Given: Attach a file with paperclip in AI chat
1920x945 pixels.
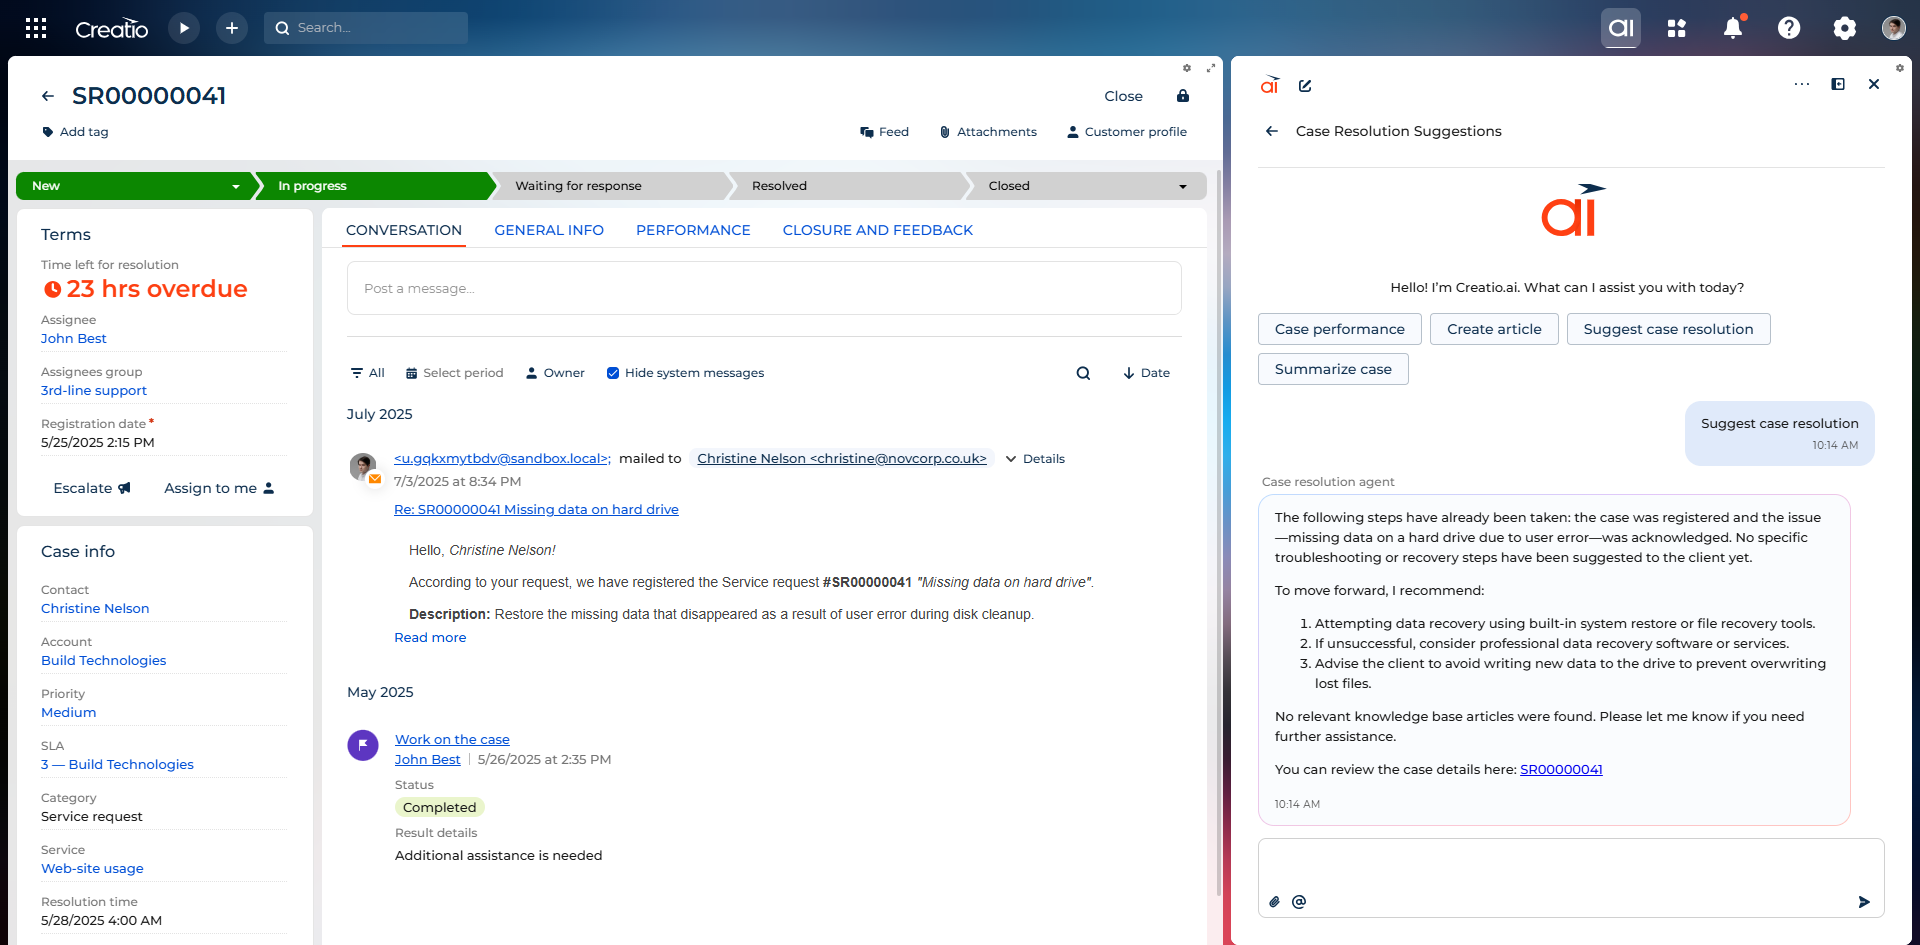Looking at the screenshot, I should 1274,902.
